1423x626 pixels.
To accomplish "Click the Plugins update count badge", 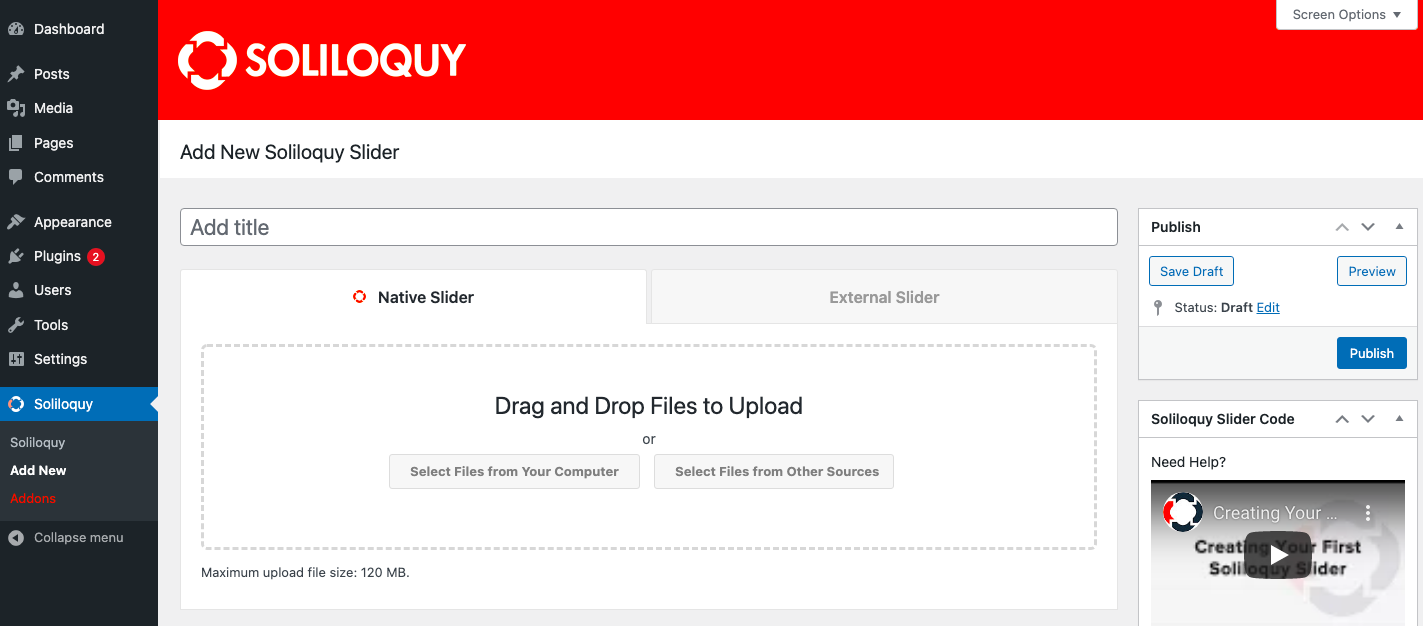I will (x=96, y=257).
